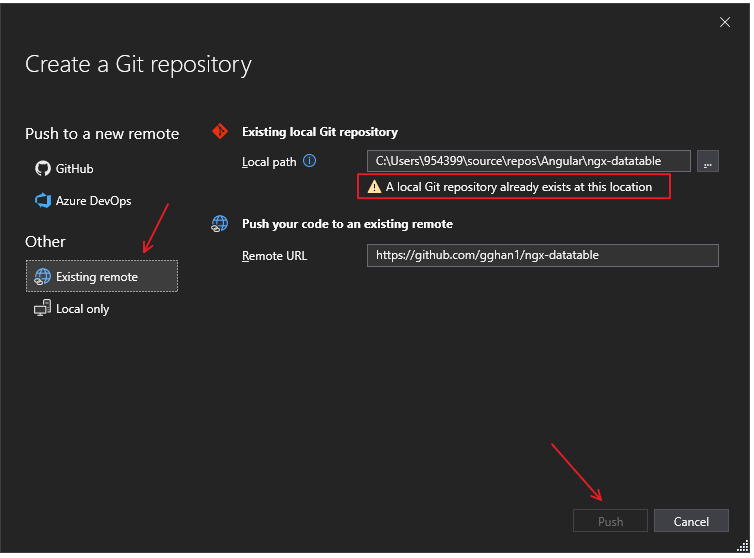
Task: Click the Push button
Action: point(610,521)
